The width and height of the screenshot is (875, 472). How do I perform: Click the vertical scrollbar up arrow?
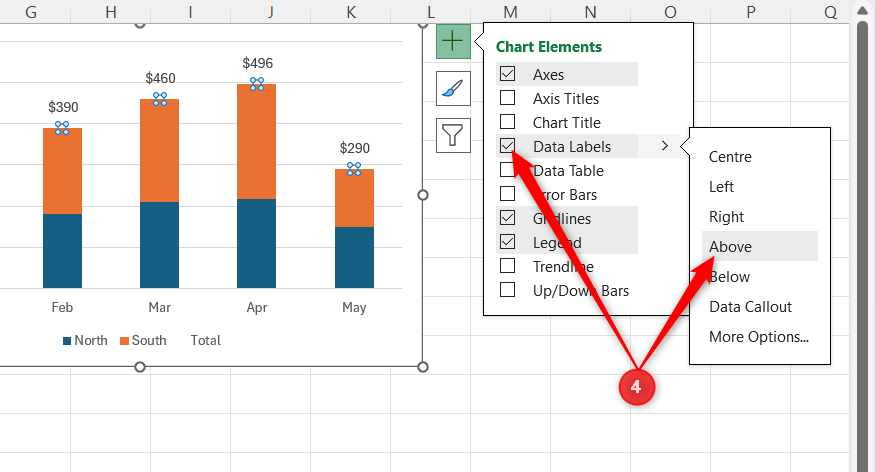tap(862, 11)
